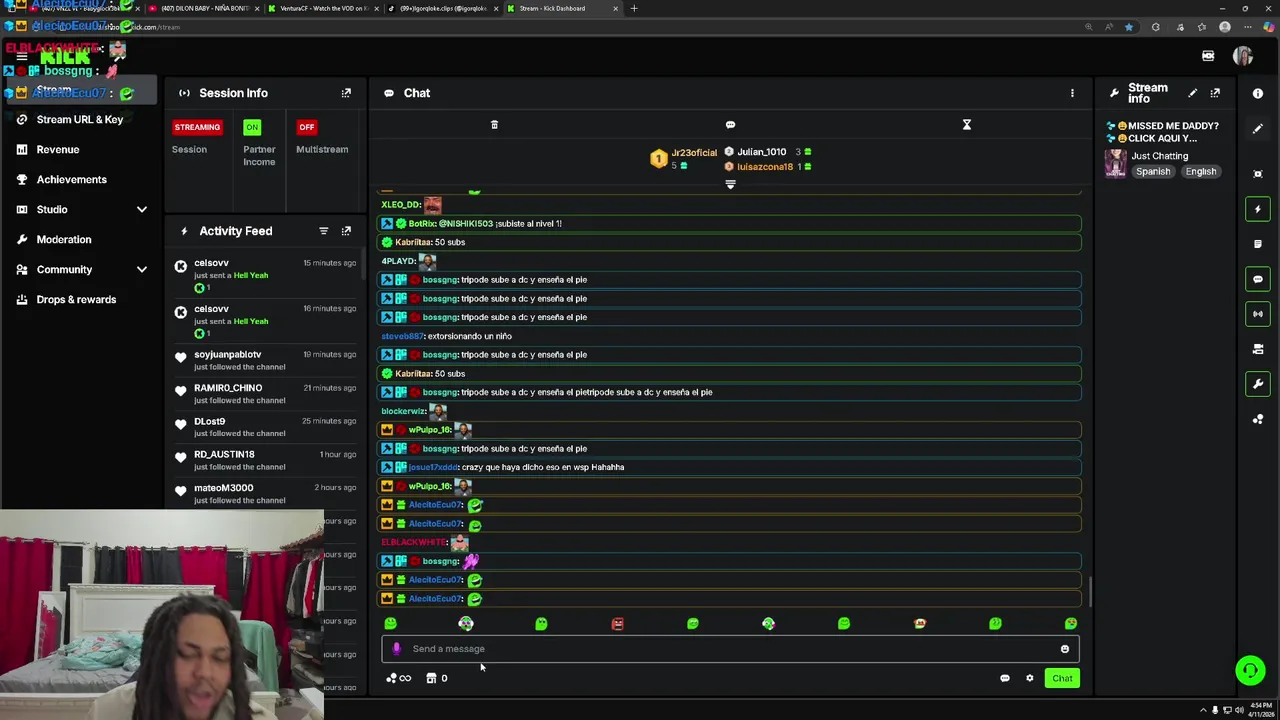Viewport: 1280px width, 720px height.
Task: Open the hamburger sidebar menu
Action: click(21, 56)
